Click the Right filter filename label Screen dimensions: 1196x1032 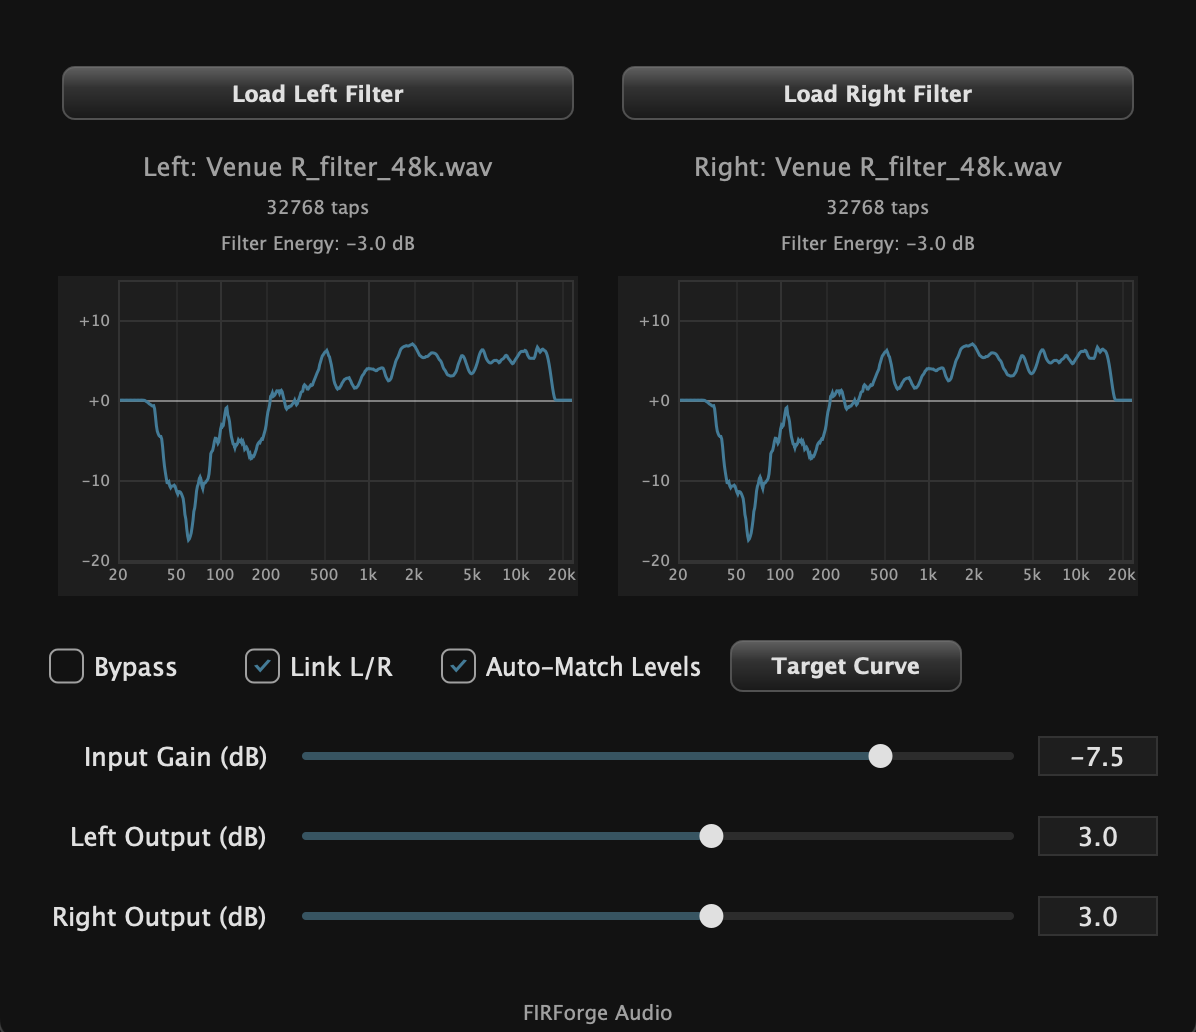point(877,167)
